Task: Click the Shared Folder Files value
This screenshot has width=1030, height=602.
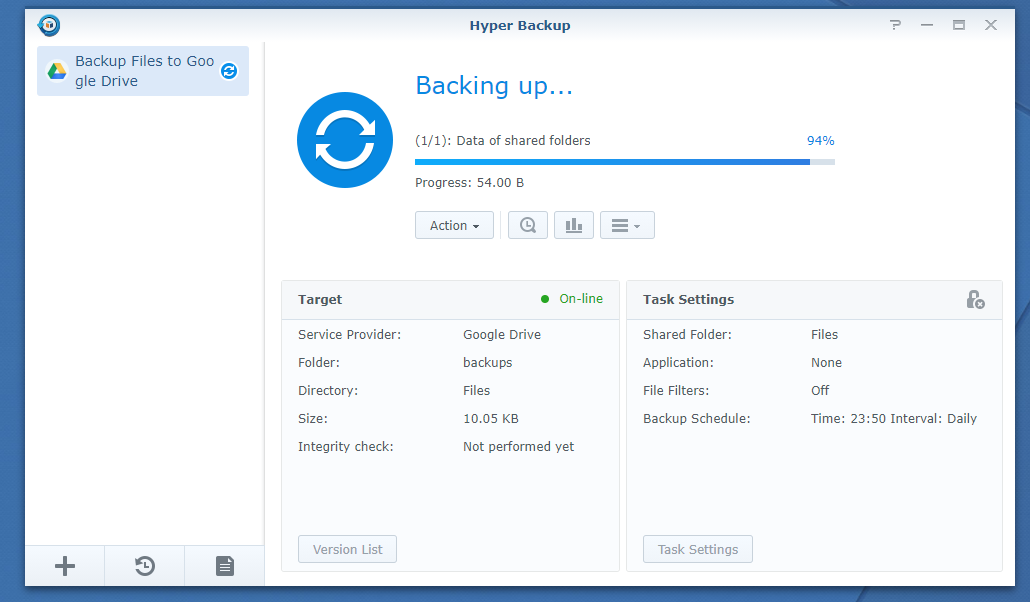Action: (824, 335)
